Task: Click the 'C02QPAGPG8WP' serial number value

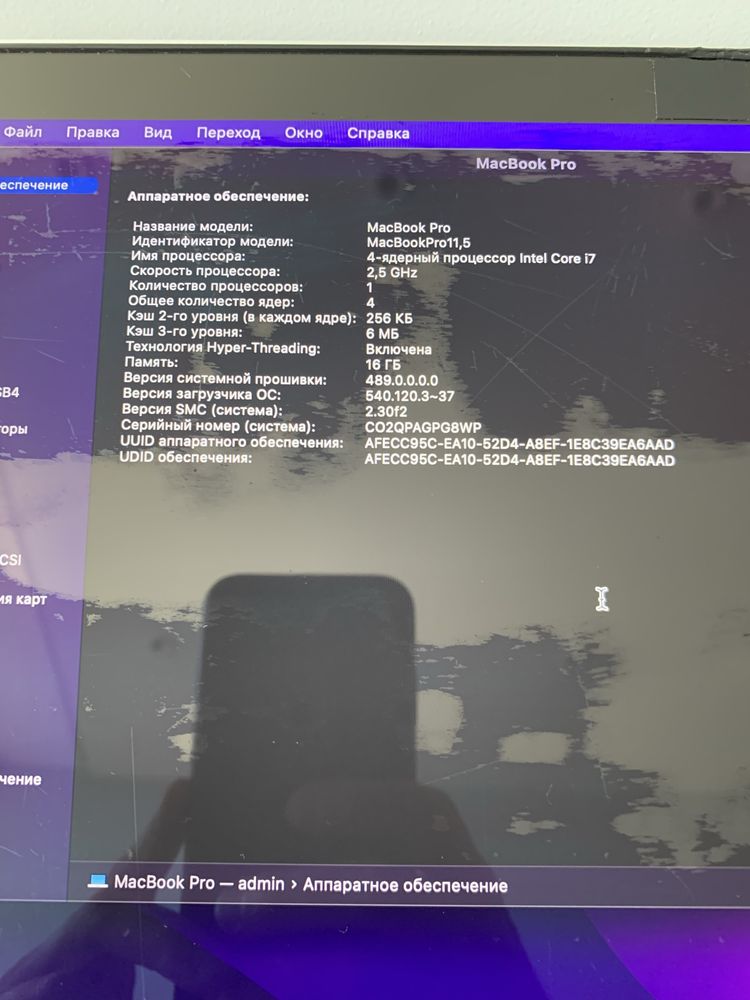Action: 423,427
